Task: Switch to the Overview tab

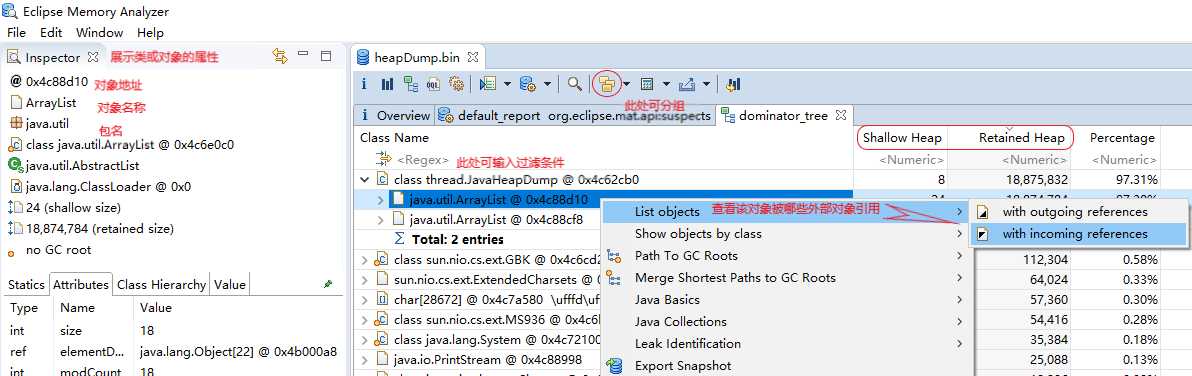Action: click(x=395, y=115)
